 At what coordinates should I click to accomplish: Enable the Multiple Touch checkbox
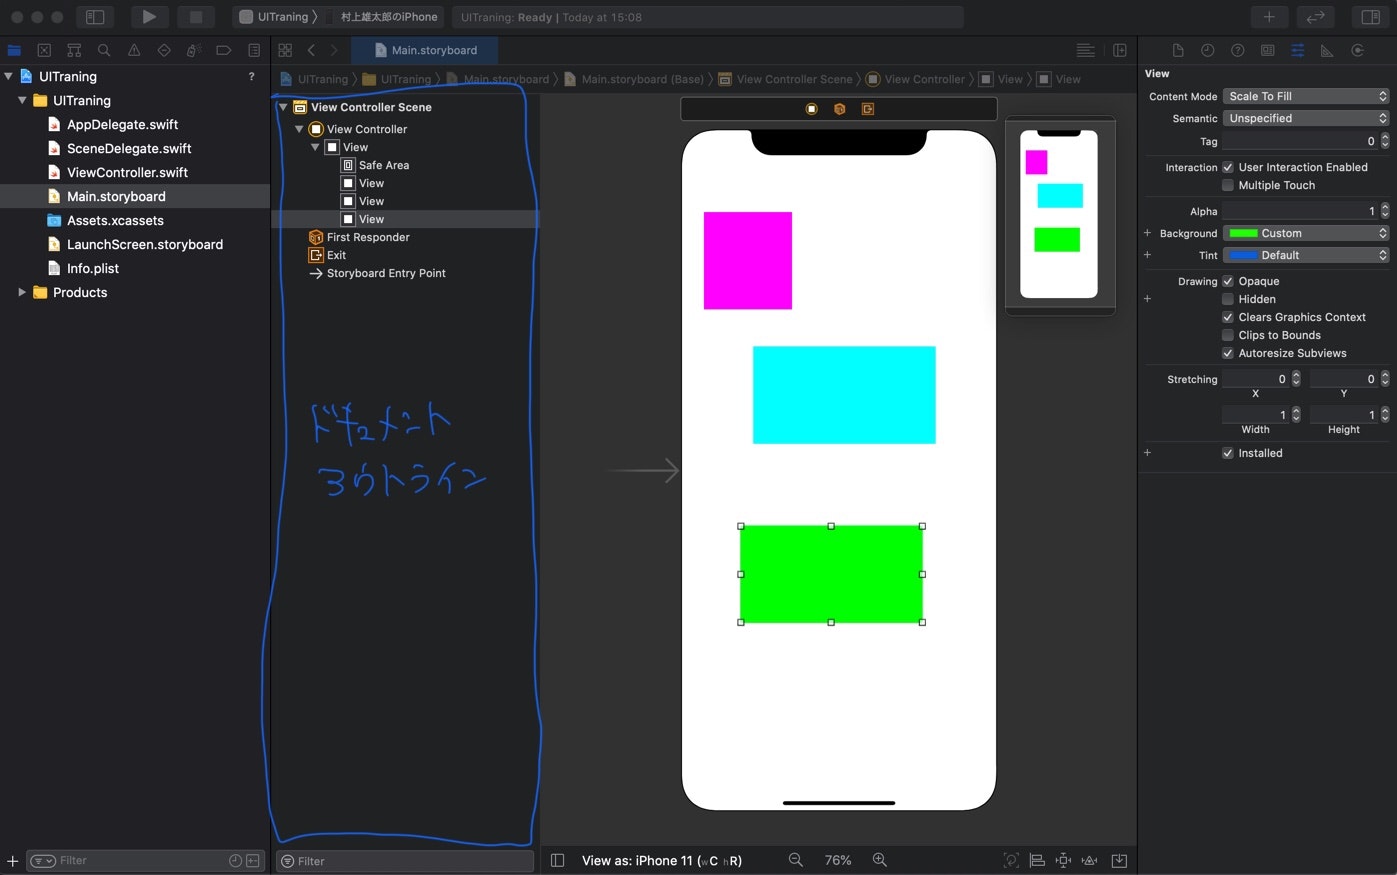coord(1228,185)
